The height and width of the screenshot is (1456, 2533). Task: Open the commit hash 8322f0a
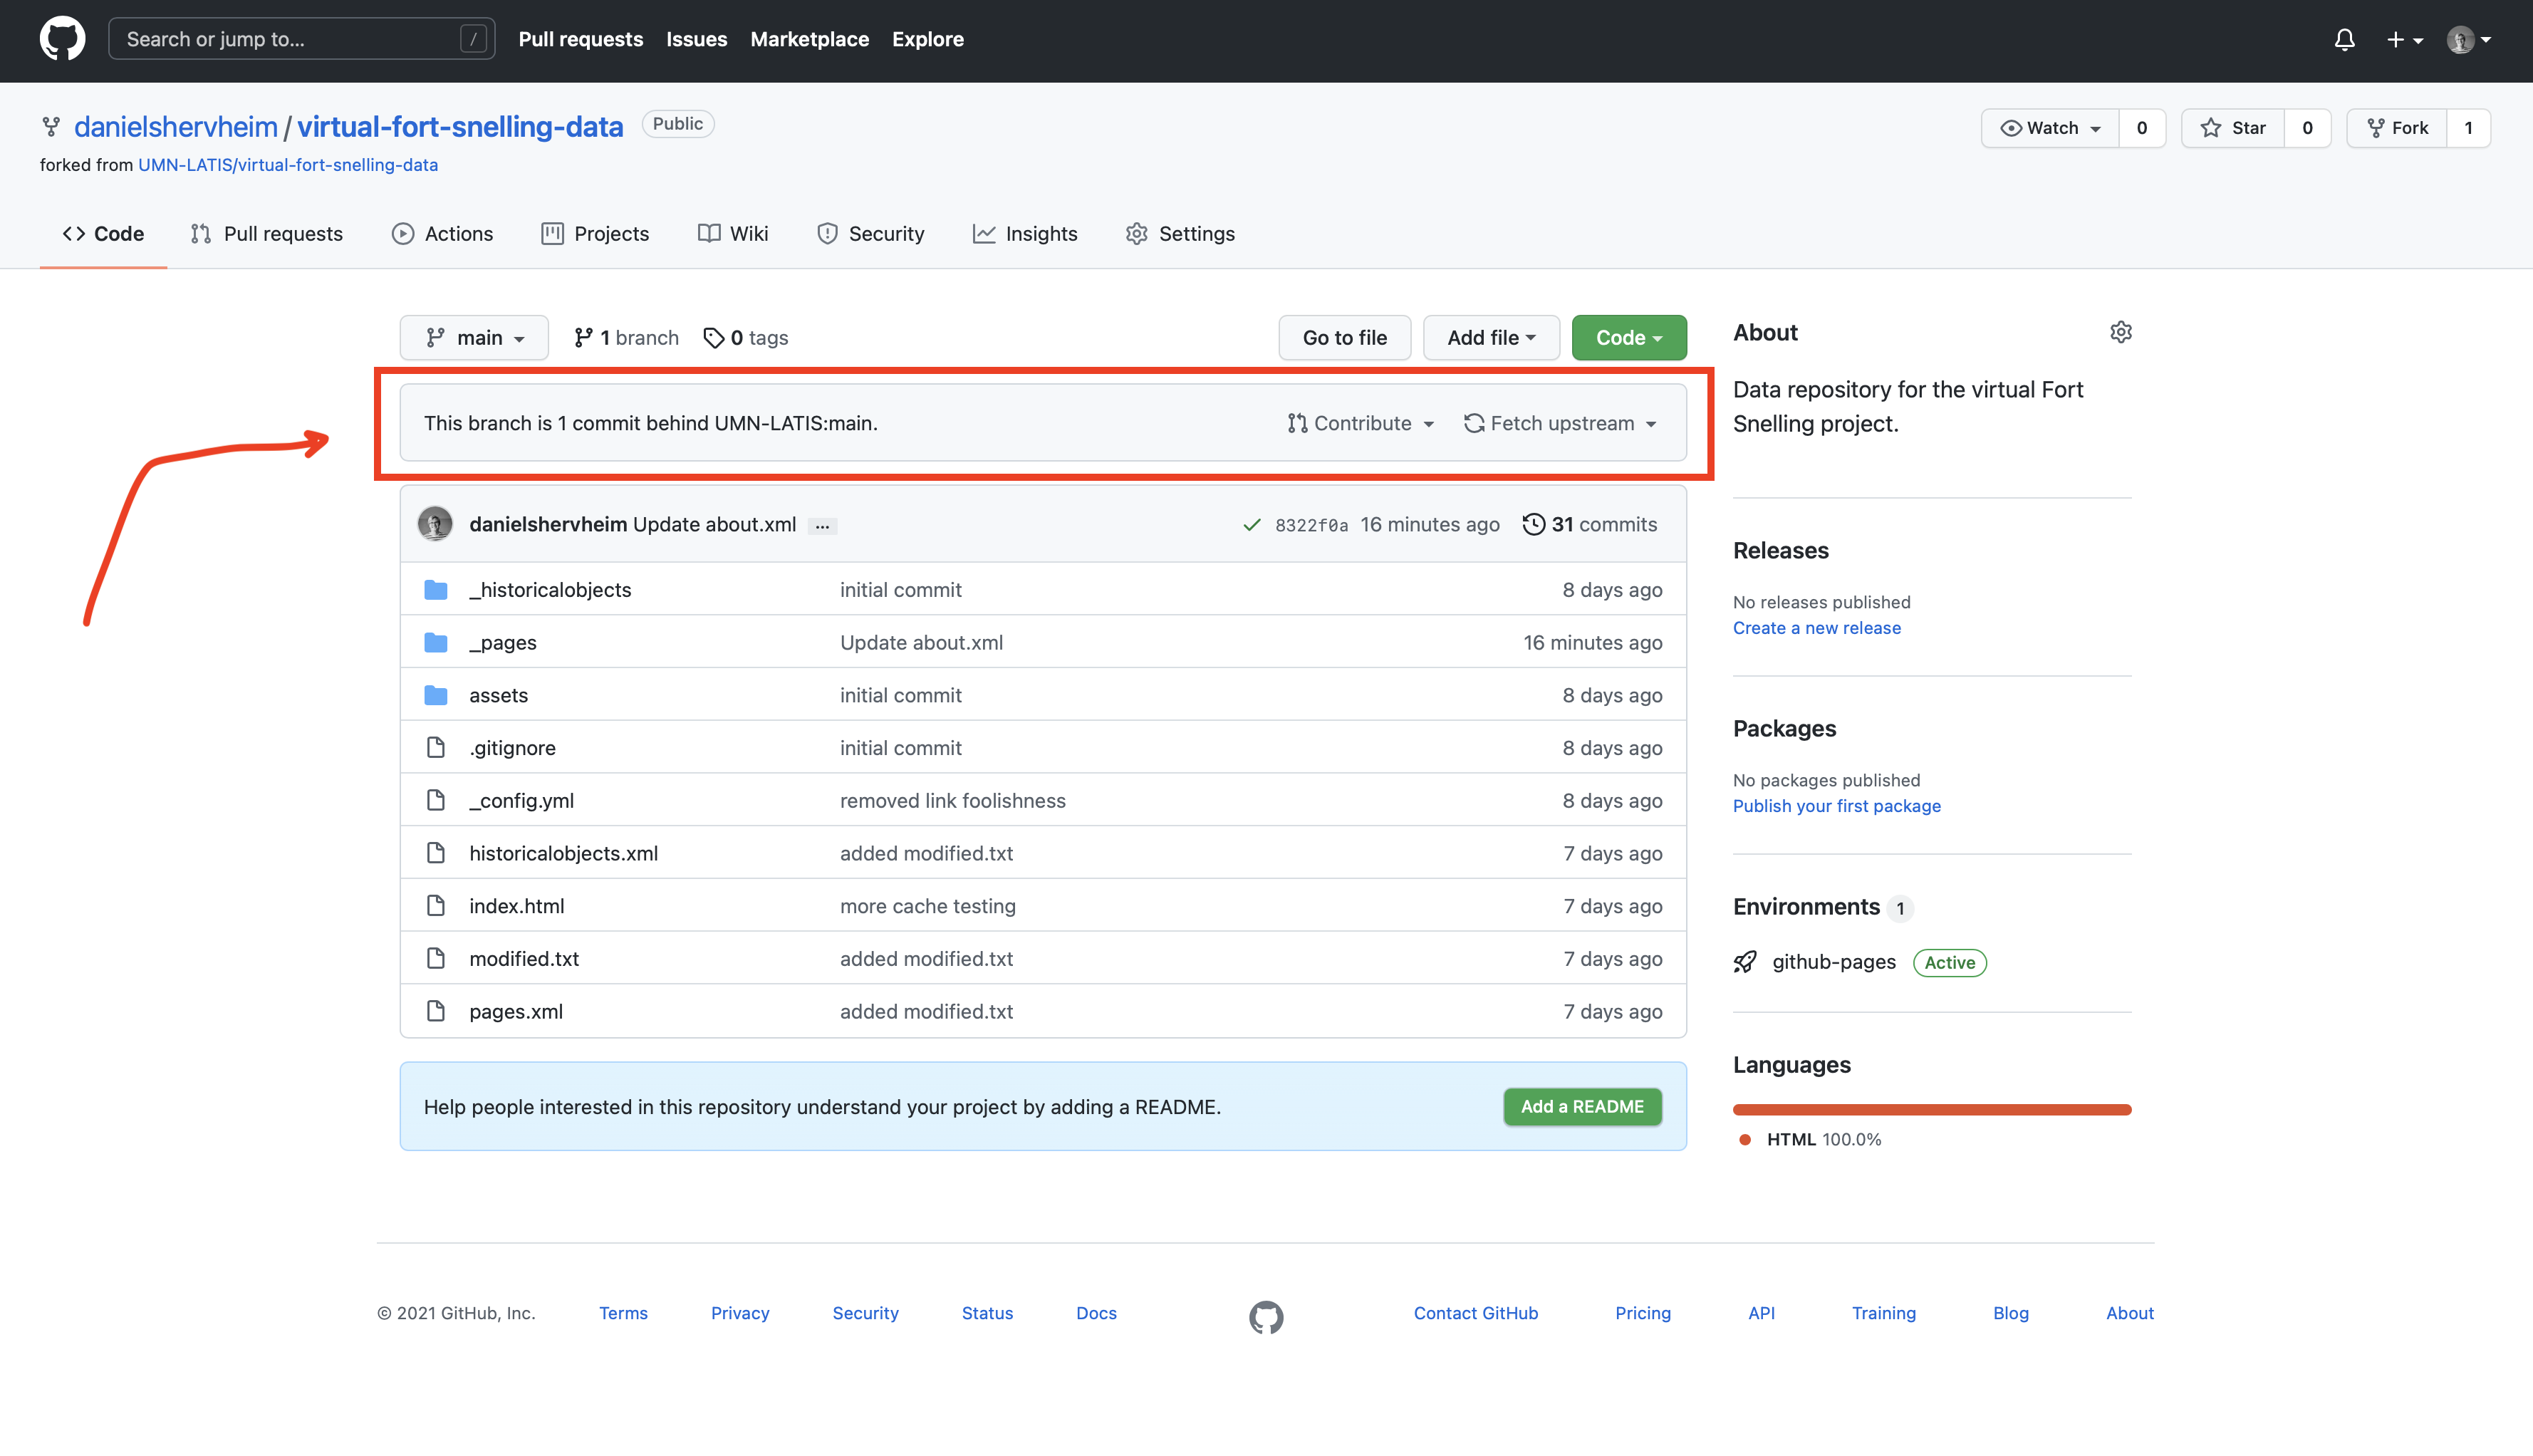click(1311, 525)
